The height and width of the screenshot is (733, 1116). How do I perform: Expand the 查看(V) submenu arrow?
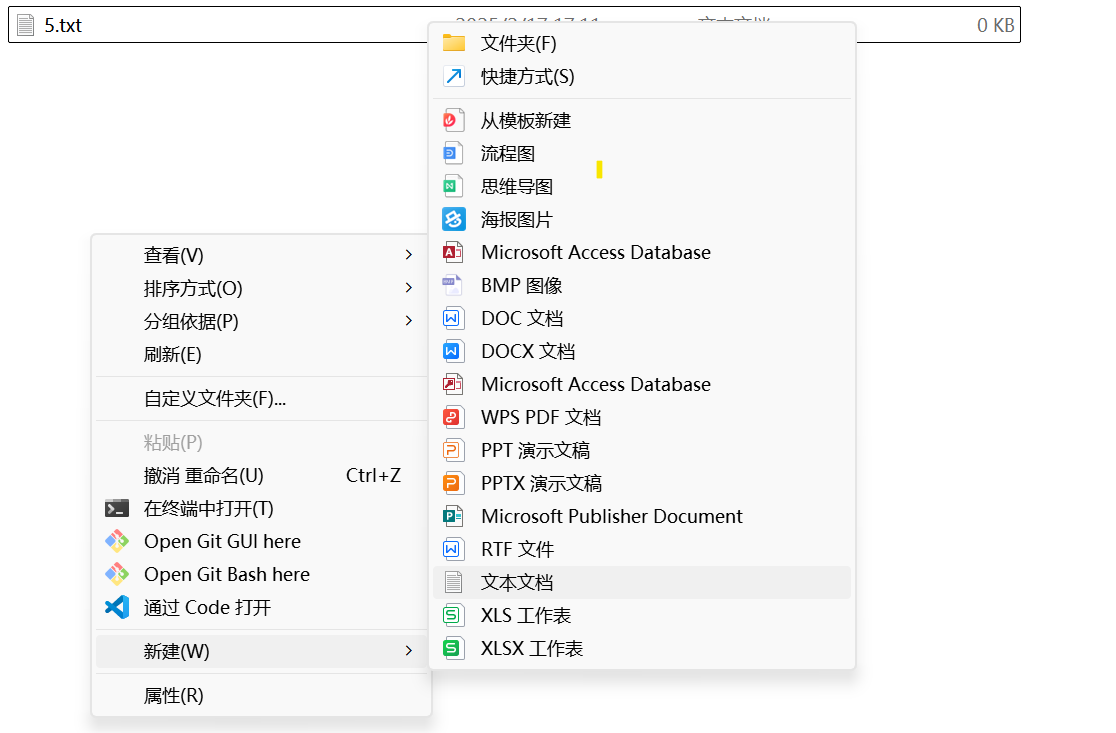point(408,256)
